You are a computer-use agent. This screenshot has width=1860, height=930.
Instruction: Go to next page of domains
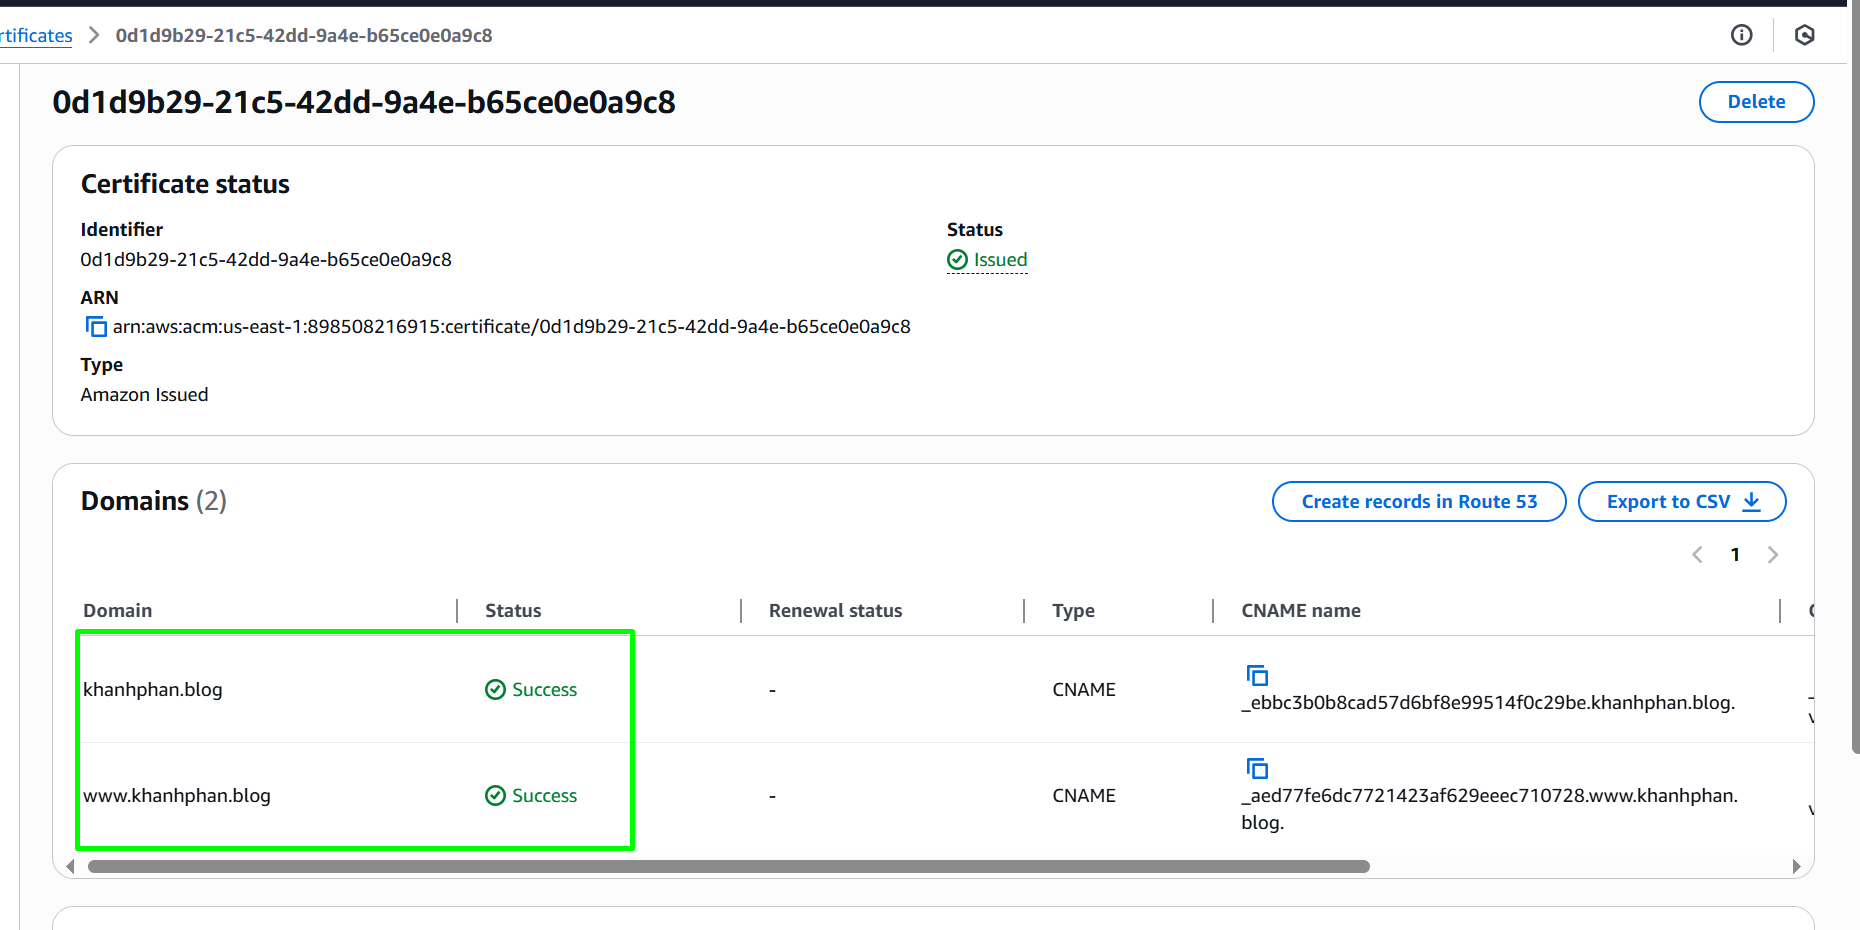point(1773,555)
